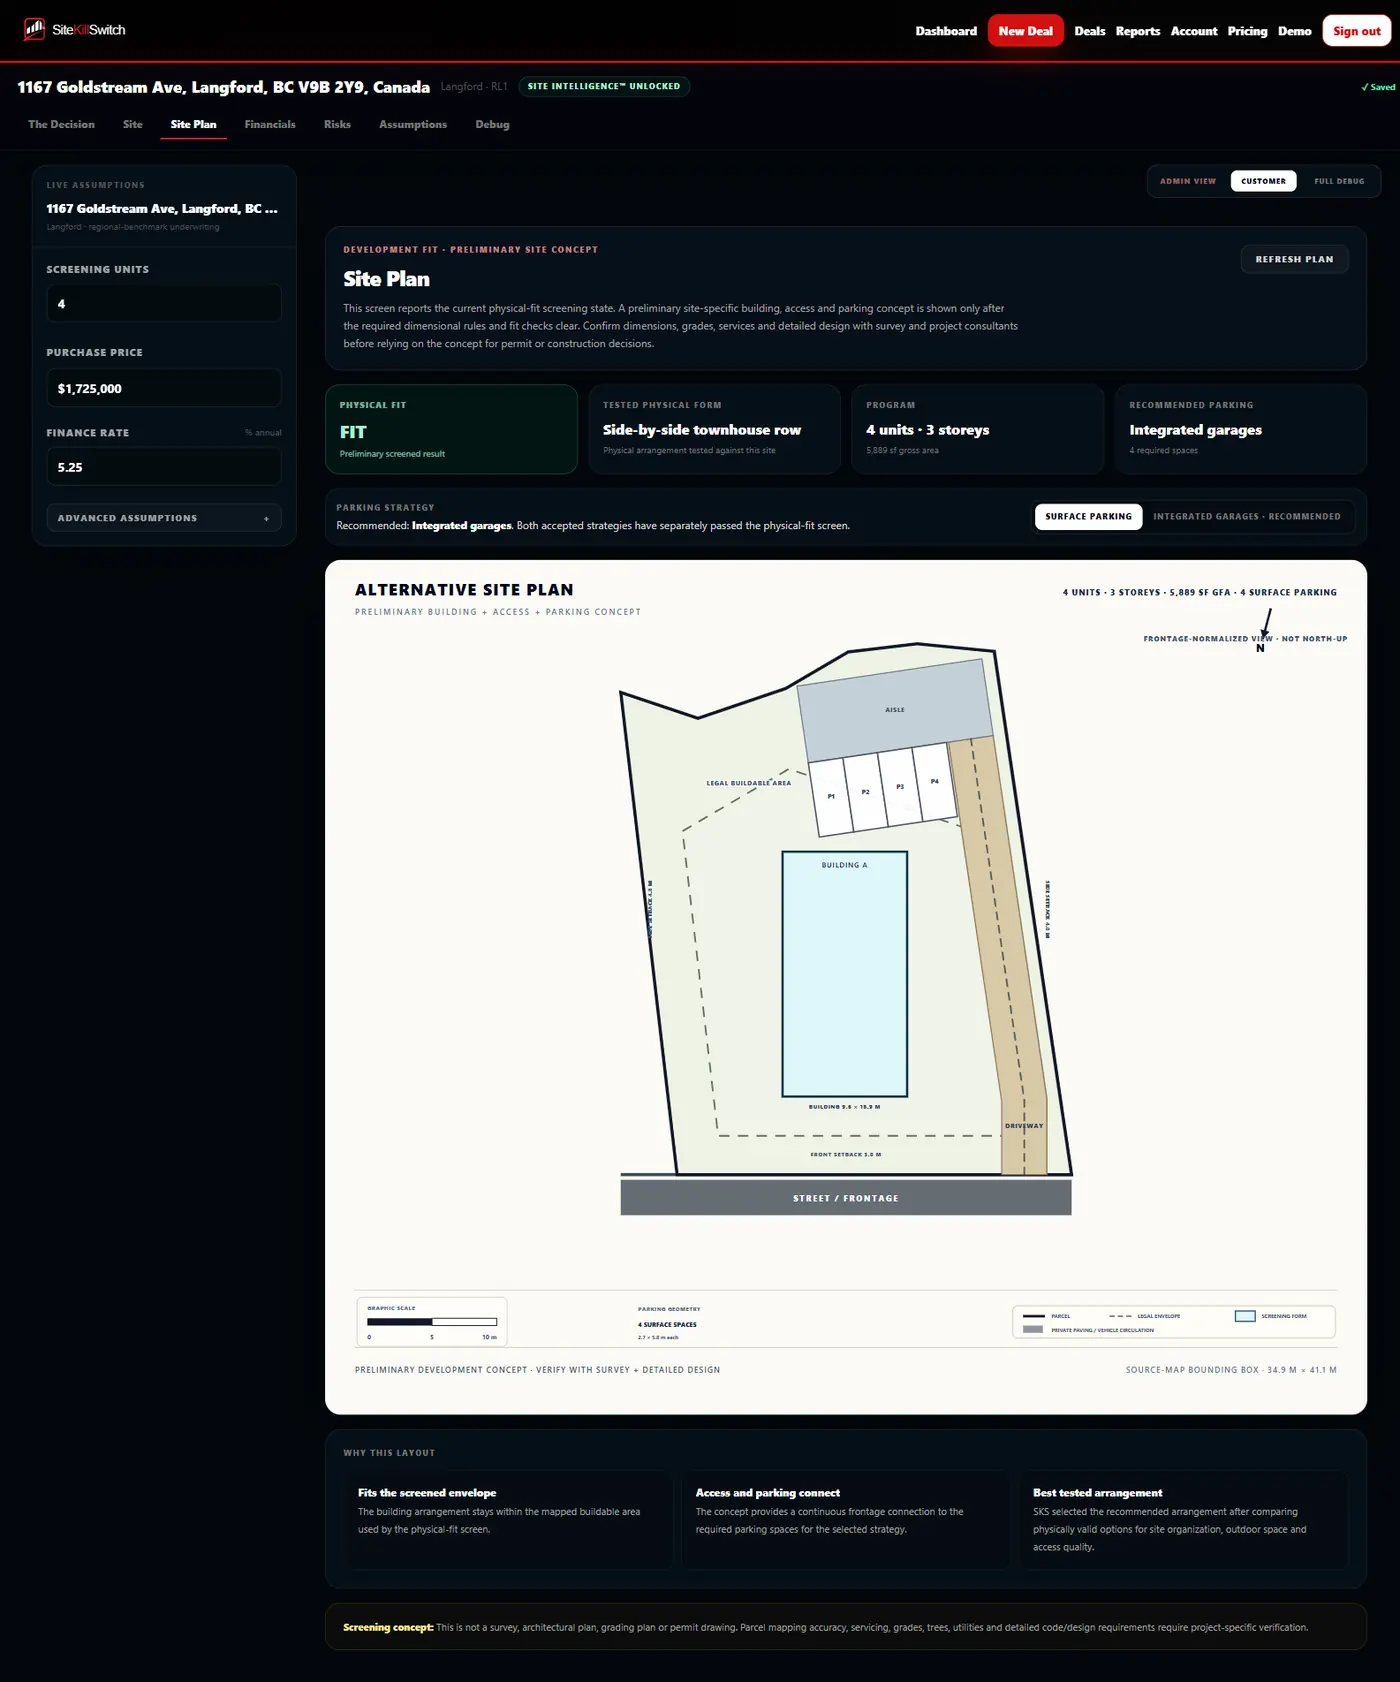Viewport: 1400px width, 1682px height.
Task: Select the Site Plan tab
Action: [x=193, y=125]
